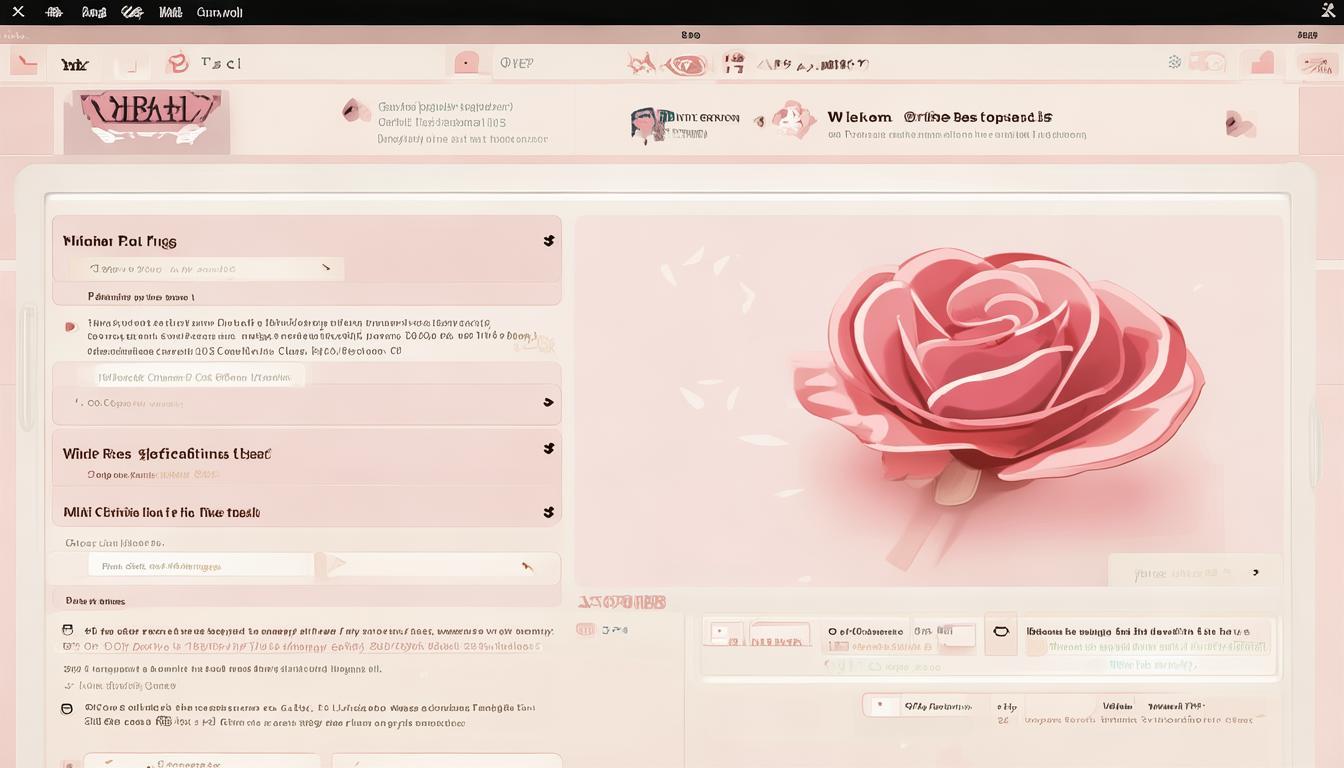The height and width of the screenshot is (768, 1344).
Task: Click the red swirl icon beside 'Tsci'
Action: tap(178, 63)
